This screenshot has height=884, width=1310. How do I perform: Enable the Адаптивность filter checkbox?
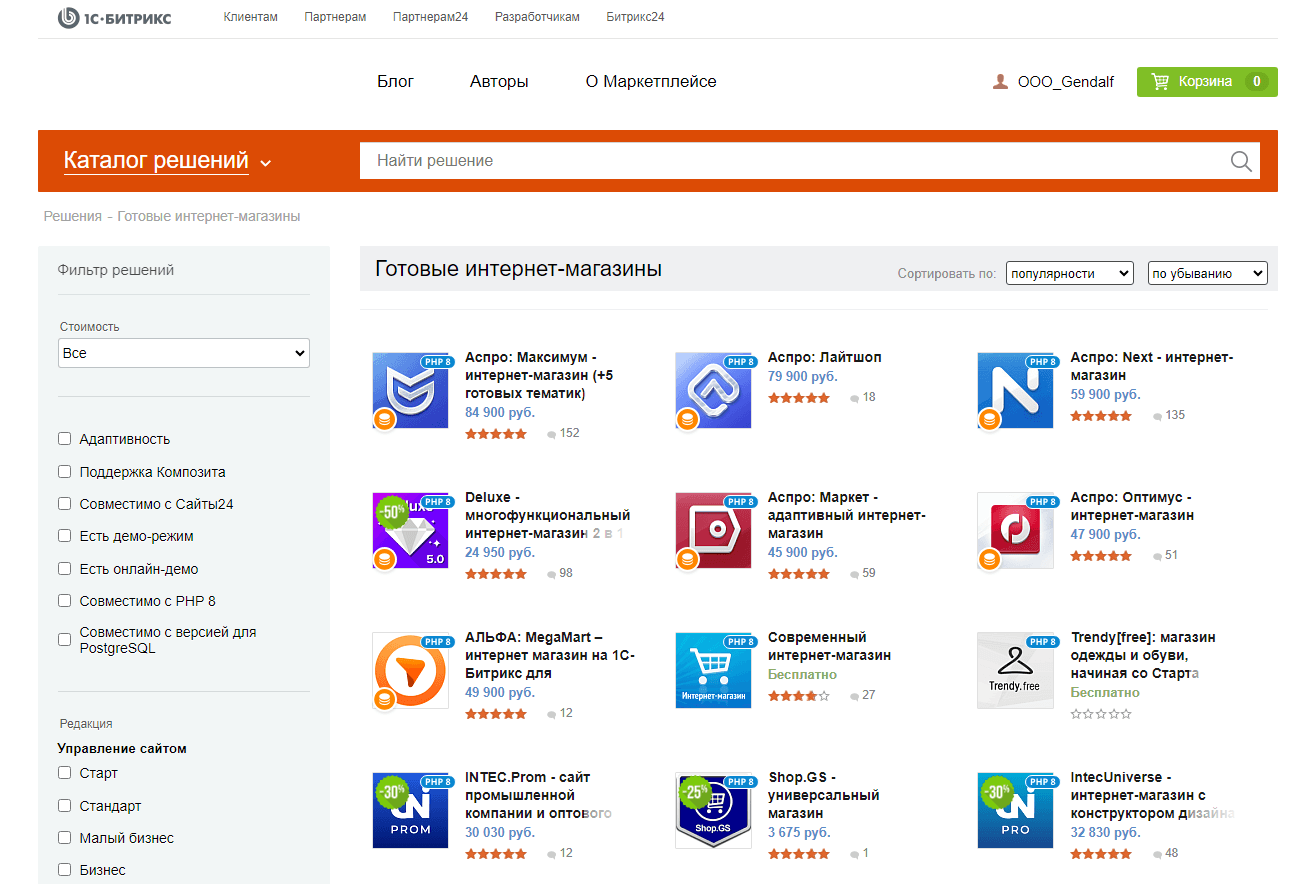tap(65, 439)
